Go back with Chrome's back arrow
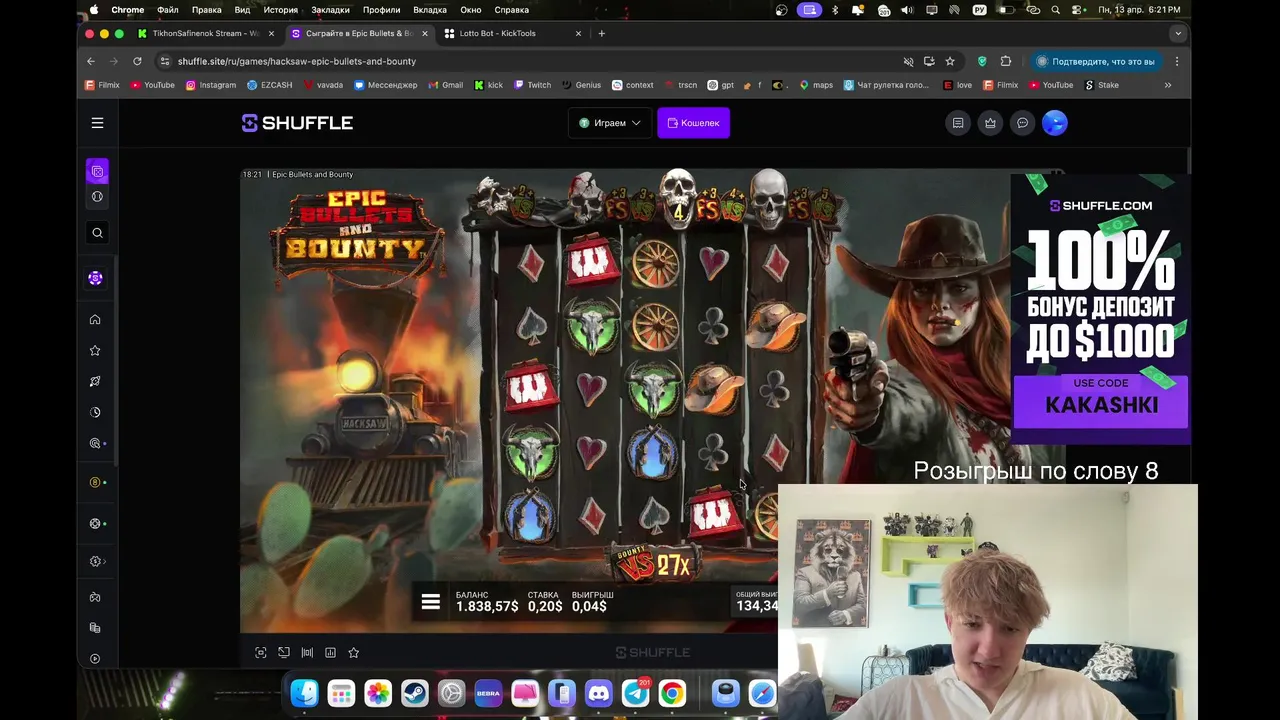This screenshot has width=1280, height=720. [91, 61]
